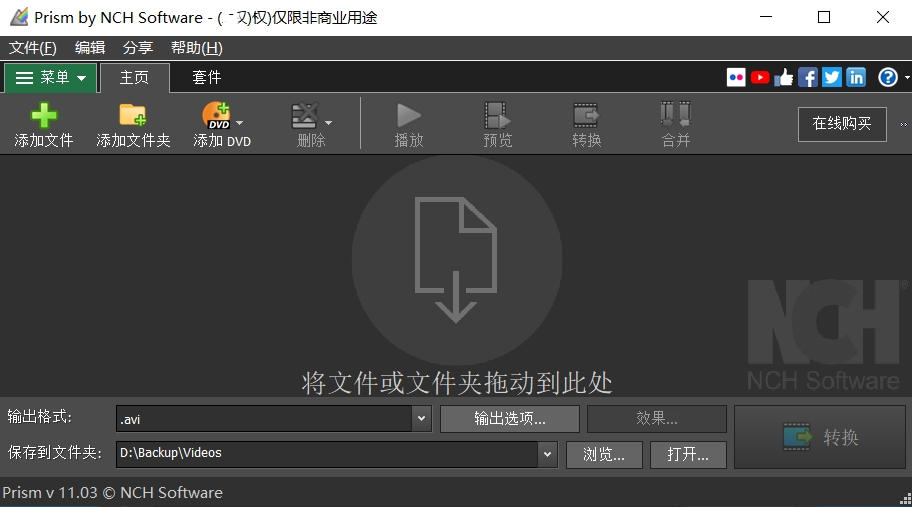Click the Delete toolbar icon

[x=305, y=115]
